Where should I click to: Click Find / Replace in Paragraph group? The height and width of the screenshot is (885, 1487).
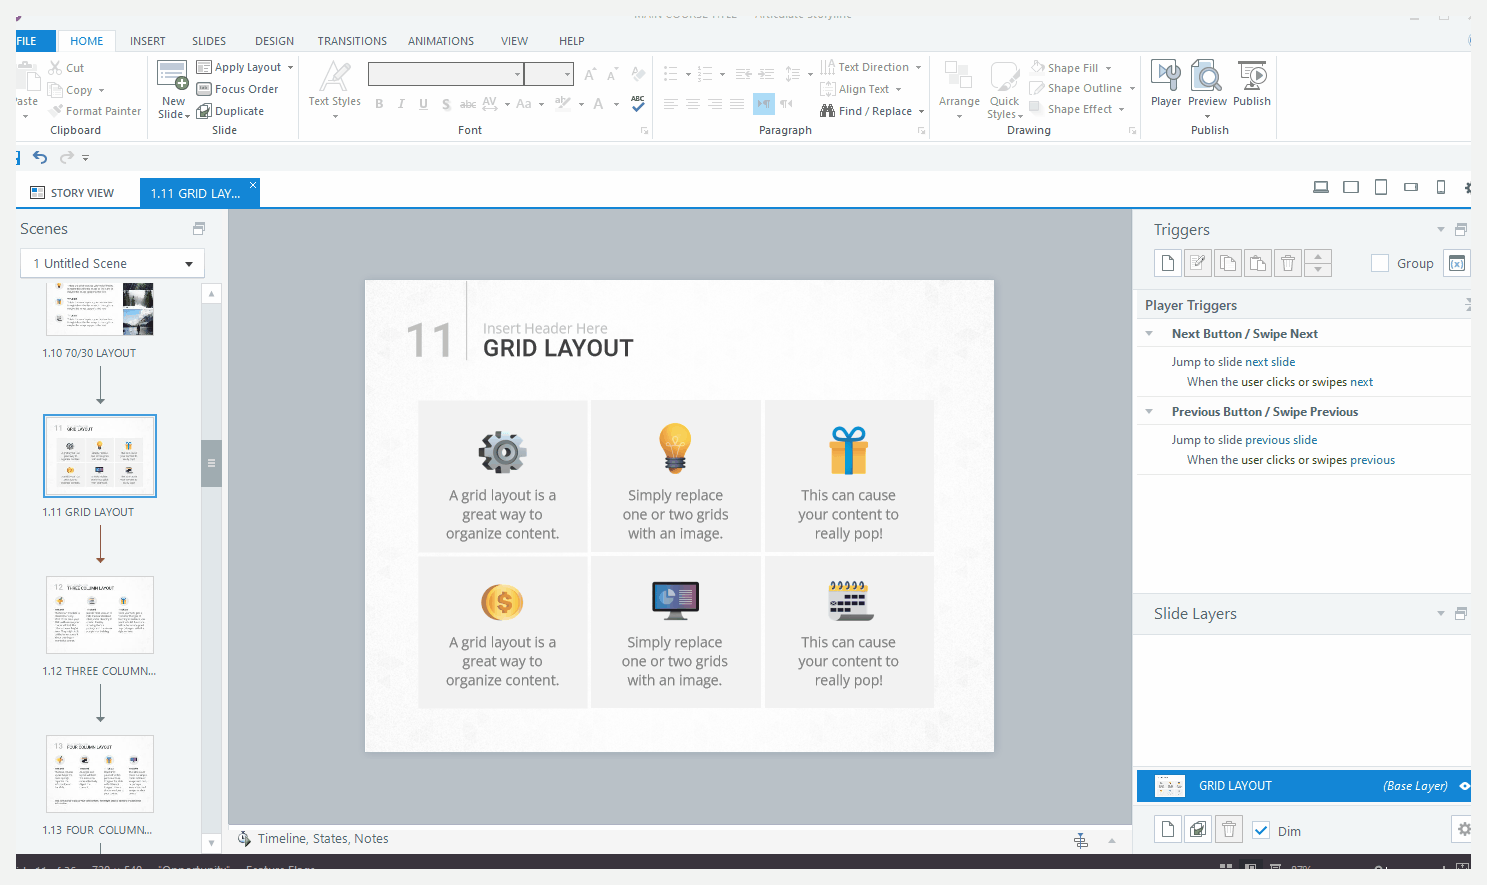click(x=871, y=111)
